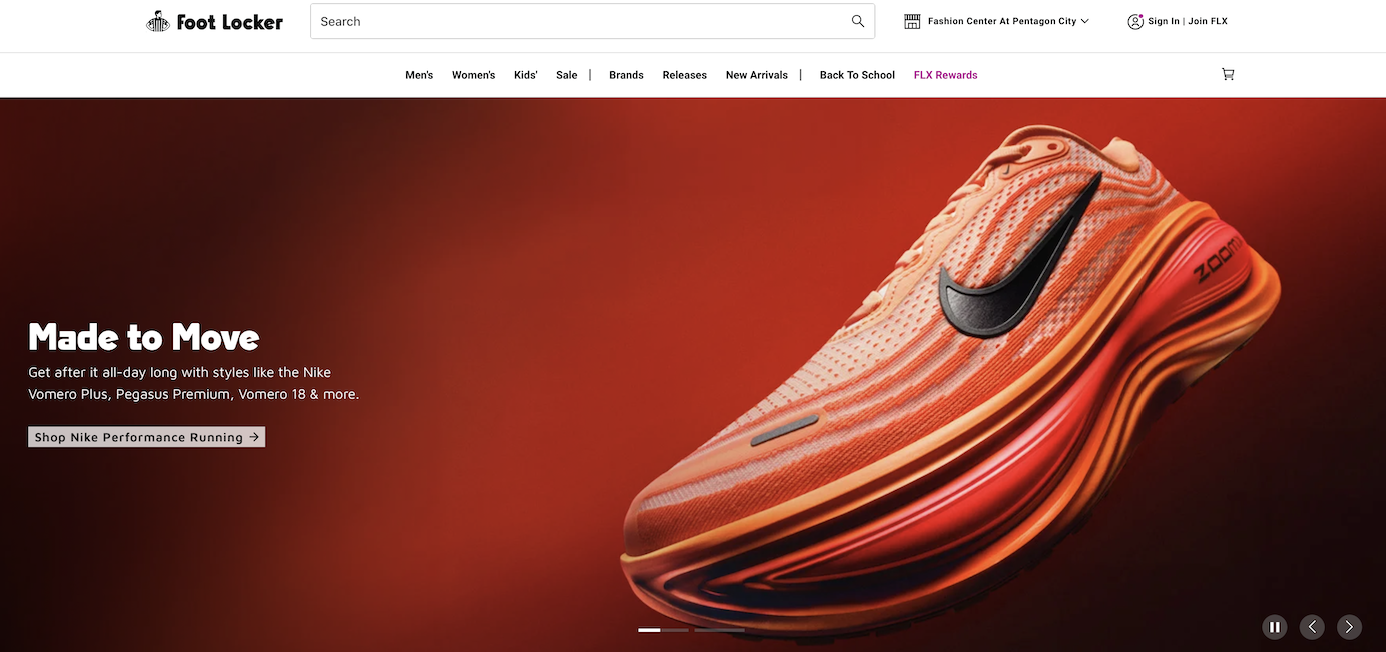Click Shop Nike Performance Running
This screenshot has height=652, width=1386.
coord(146,436)
